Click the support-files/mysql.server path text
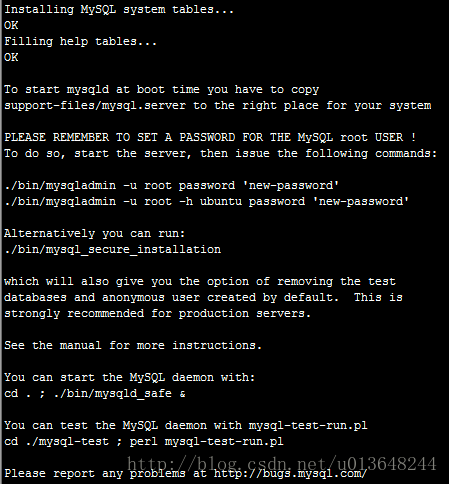 pyautogui.click(x=95, y=106)
